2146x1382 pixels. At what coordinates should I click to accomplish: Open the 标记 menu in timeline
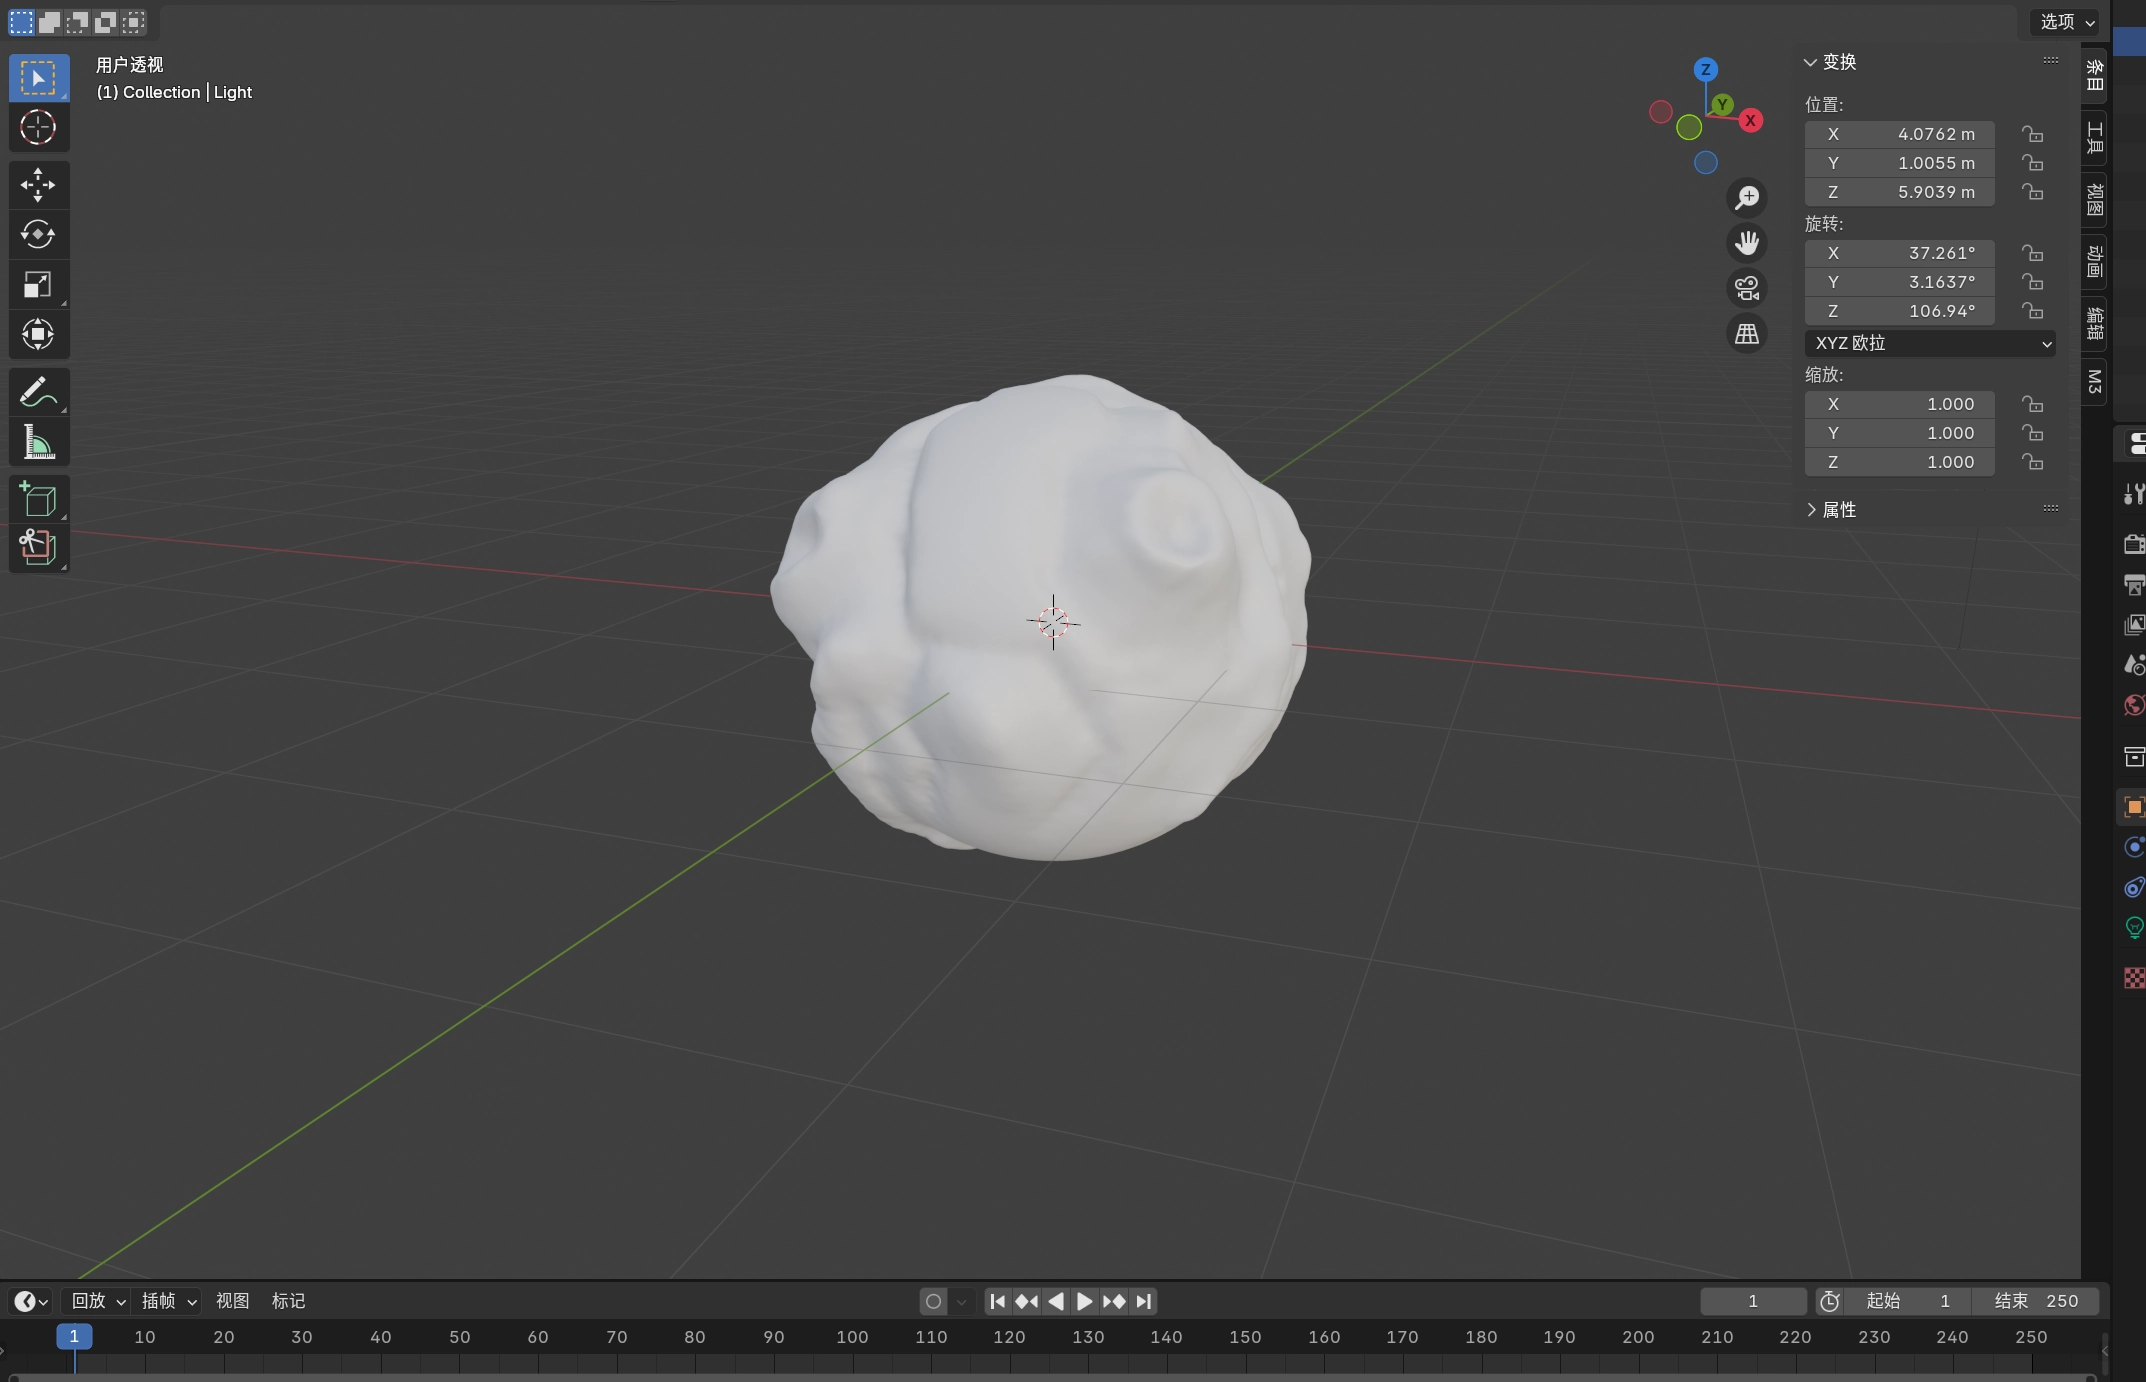click(288, 1301)
